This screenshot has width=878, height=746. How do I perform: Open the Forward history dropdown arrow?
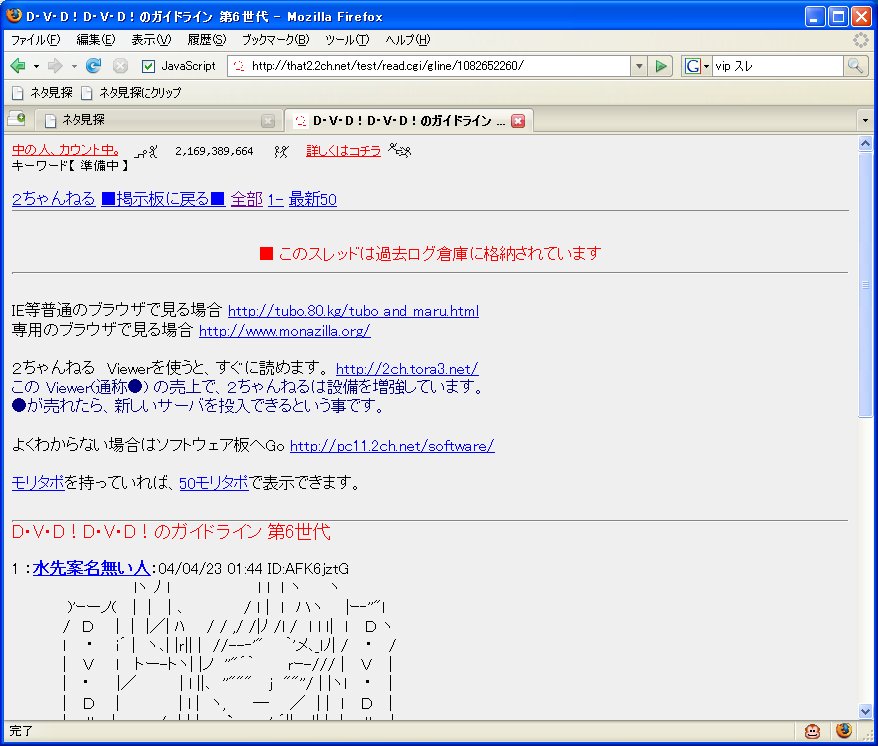pos(74,66)
